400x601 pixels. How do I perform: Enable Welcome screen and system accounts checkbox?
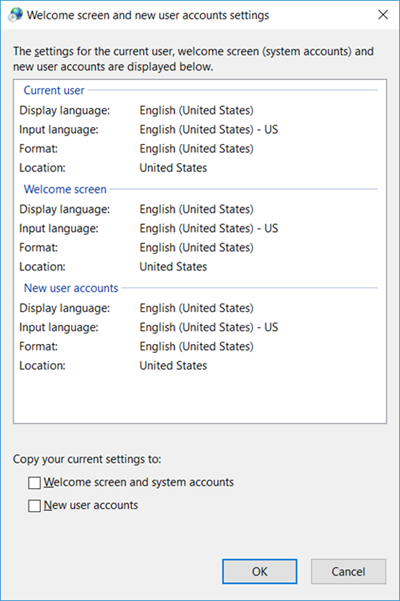(34, 483)
